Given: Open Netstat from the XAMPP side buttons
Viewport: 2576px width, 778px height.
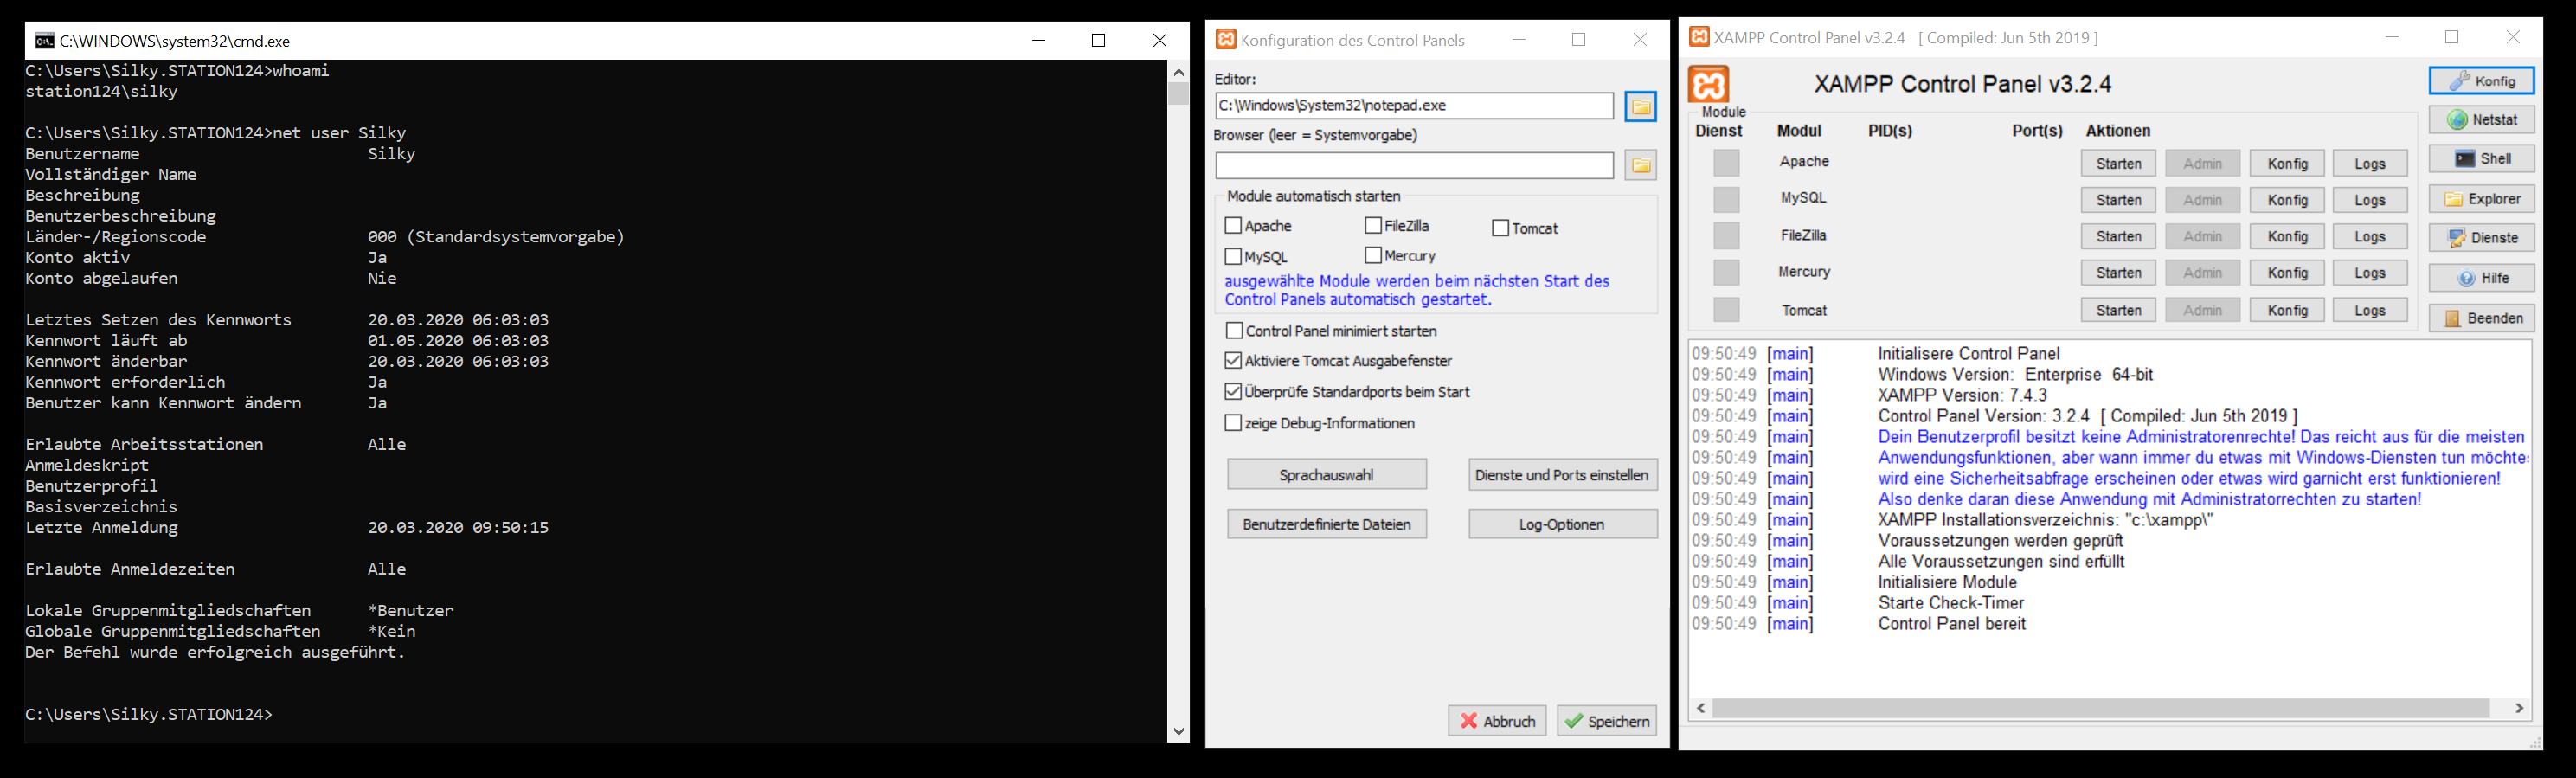Looking at the screenshot, I should (2482, 120).
